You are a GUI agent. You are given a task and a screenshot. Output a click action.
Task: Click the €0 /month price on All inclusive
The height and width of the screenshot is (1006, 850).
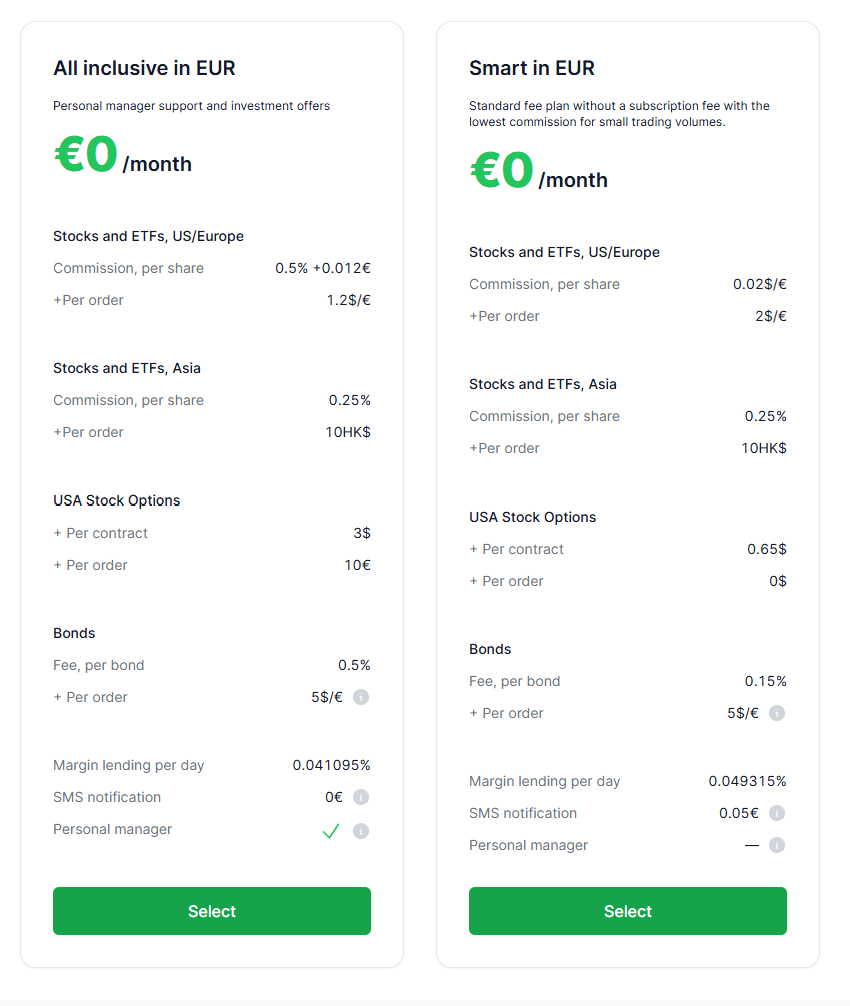pyautogui.click(x=122, y=158)
